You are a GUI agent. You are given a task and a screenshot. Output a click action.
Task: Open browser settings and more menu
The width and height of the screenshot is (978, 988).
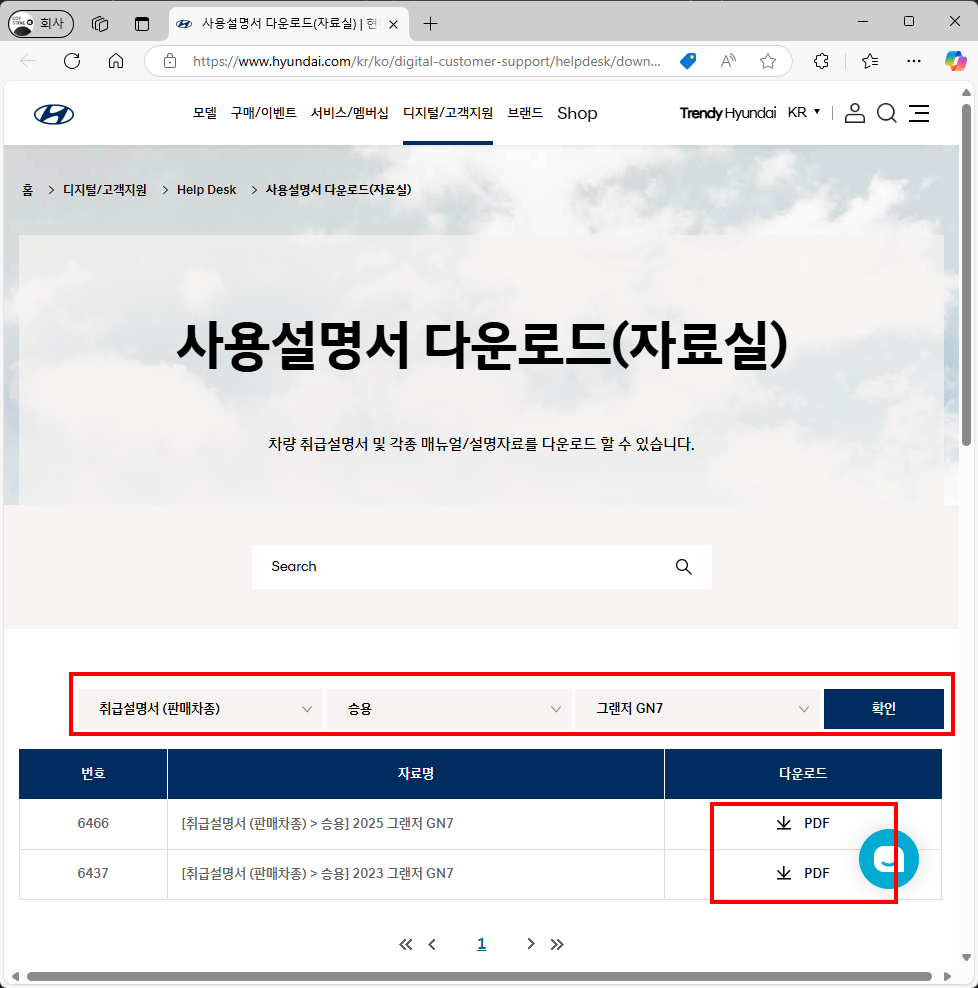click(914, 61)
